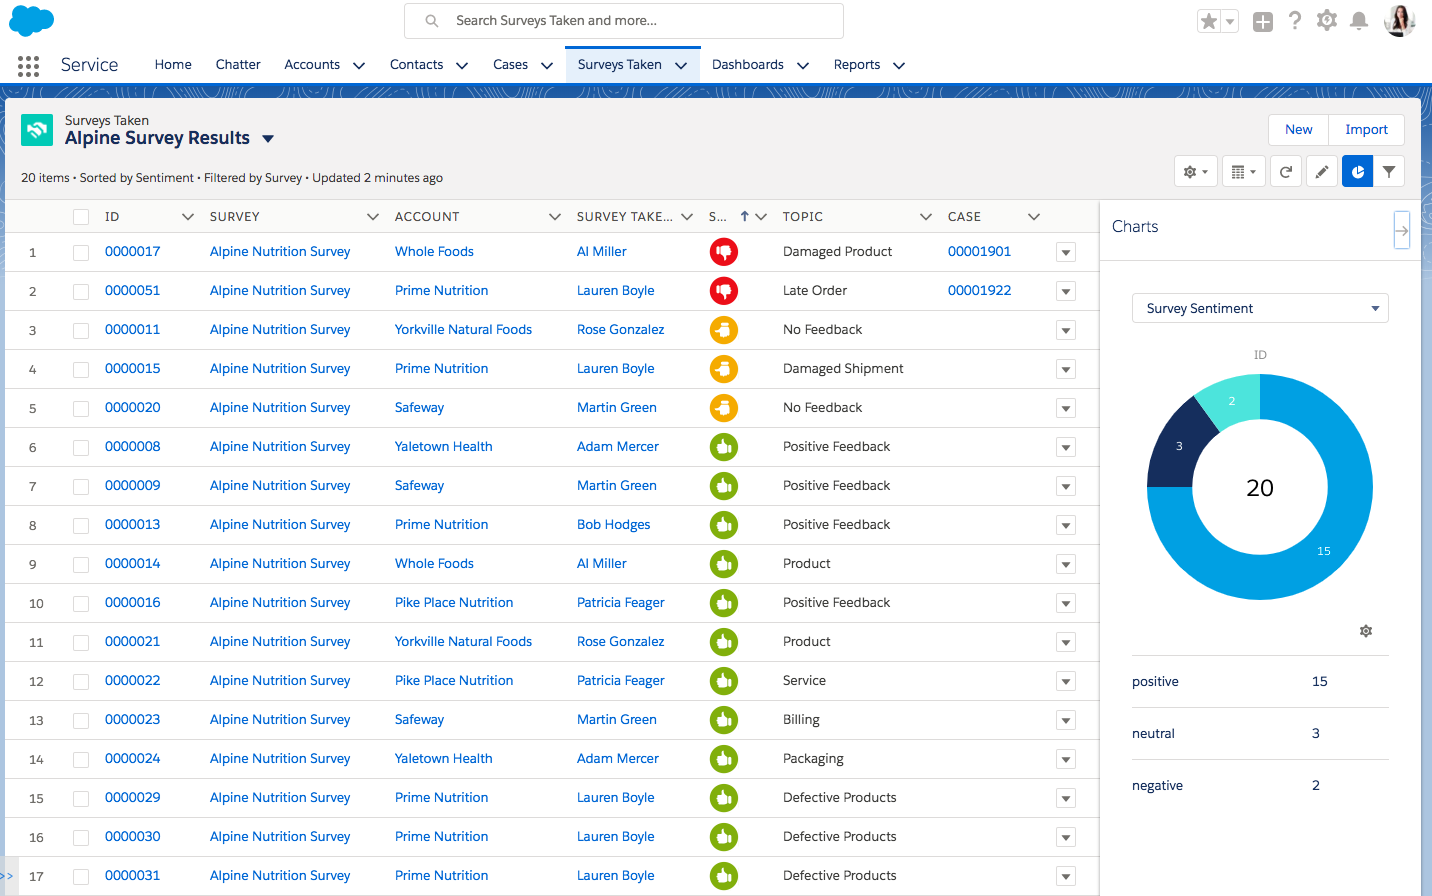This screenshot has width=1432, height=896.
Task: Click the neutral dark navy donut segment
Action: pyautogui.click(x=1178, y=447)
